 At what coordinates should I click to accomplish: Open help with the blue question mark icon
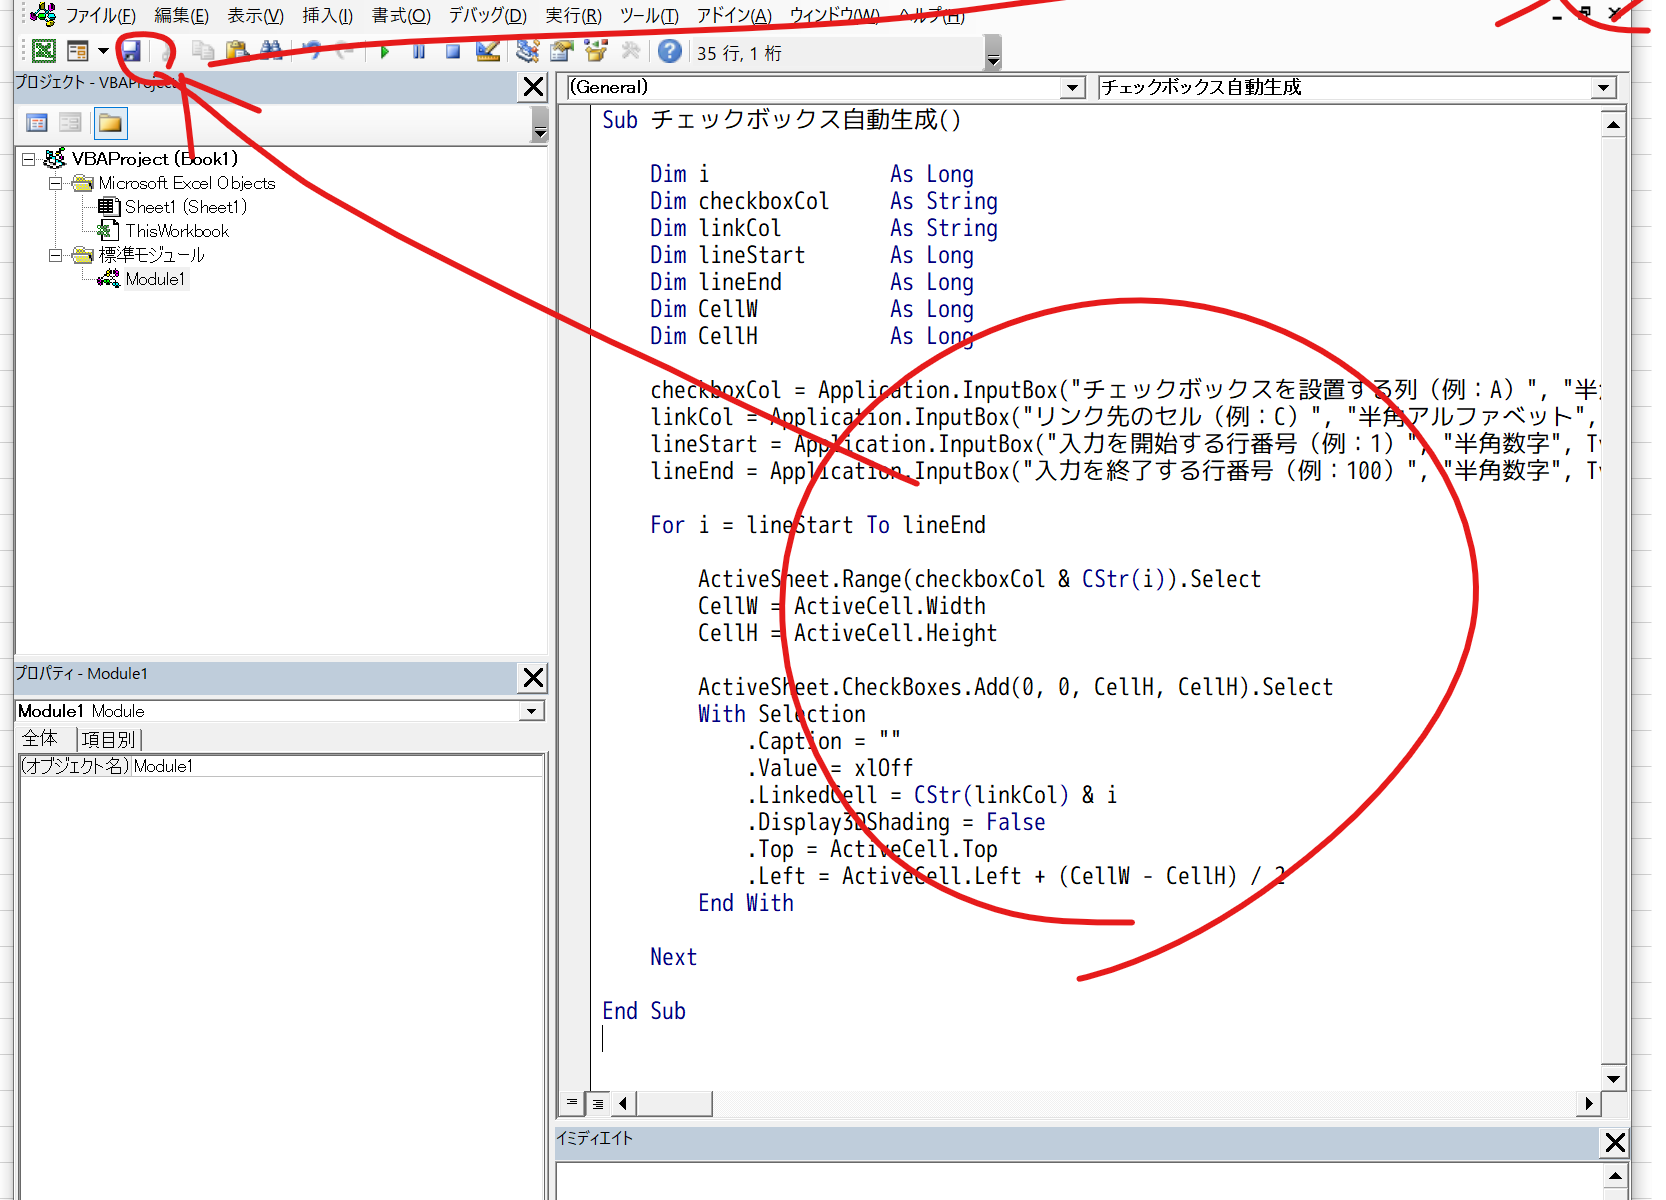pyautogui.click(x=670, y=52)
